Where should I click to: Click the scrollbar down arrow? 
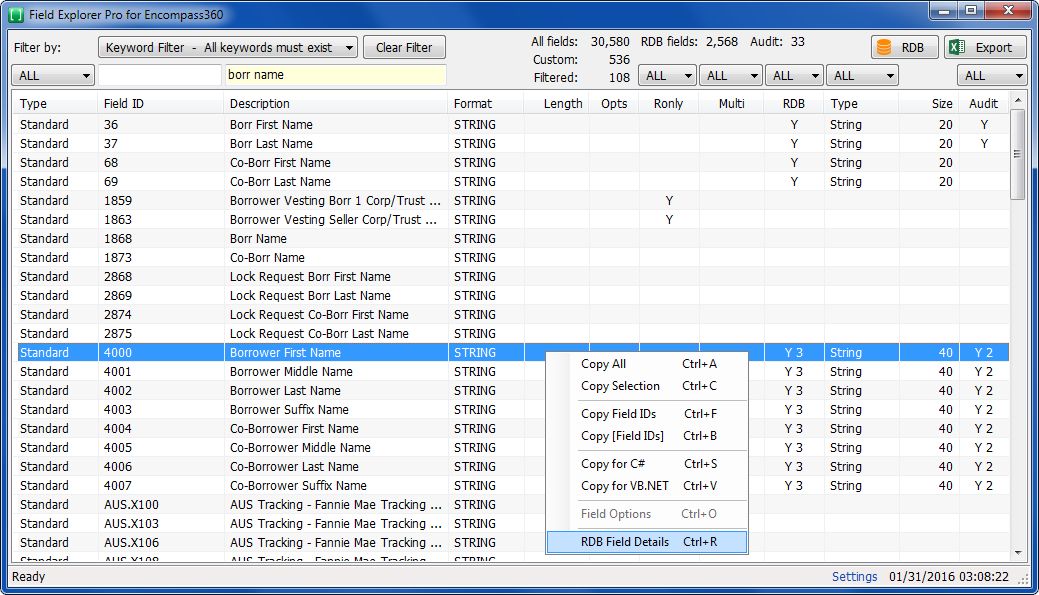tap(1018, 553)
